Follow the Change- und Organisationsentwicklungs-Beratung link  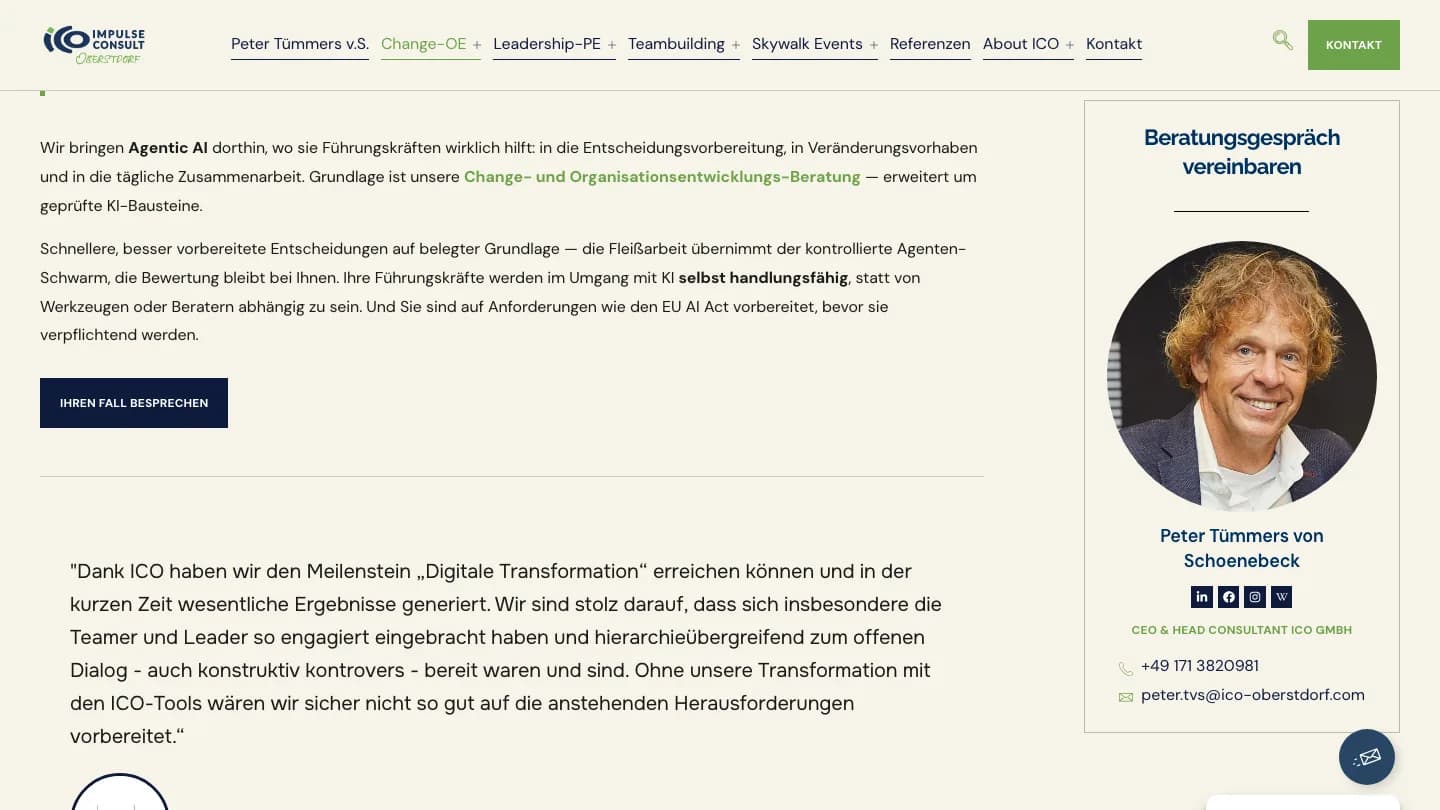(662, 177)
